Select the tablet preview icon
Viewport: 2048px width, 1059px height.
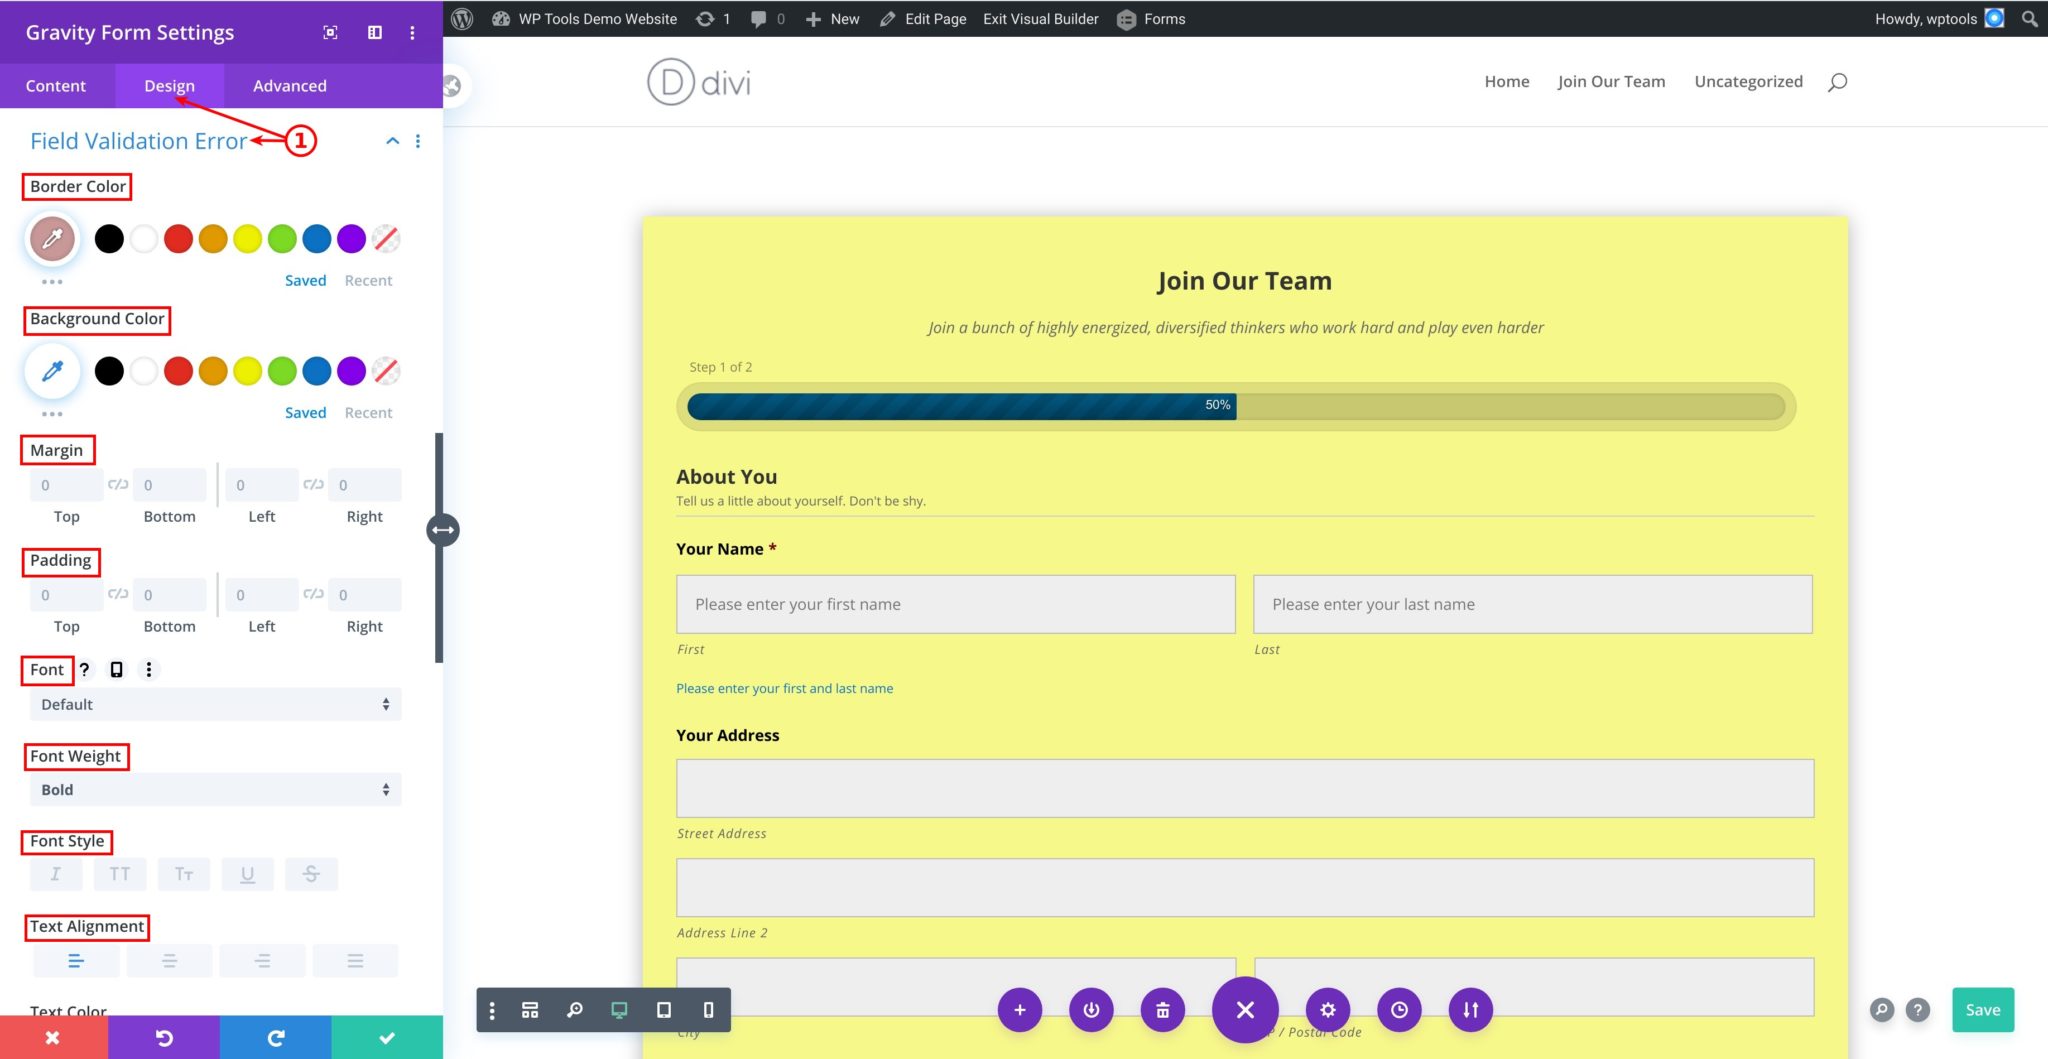[x=663, y=1010]
